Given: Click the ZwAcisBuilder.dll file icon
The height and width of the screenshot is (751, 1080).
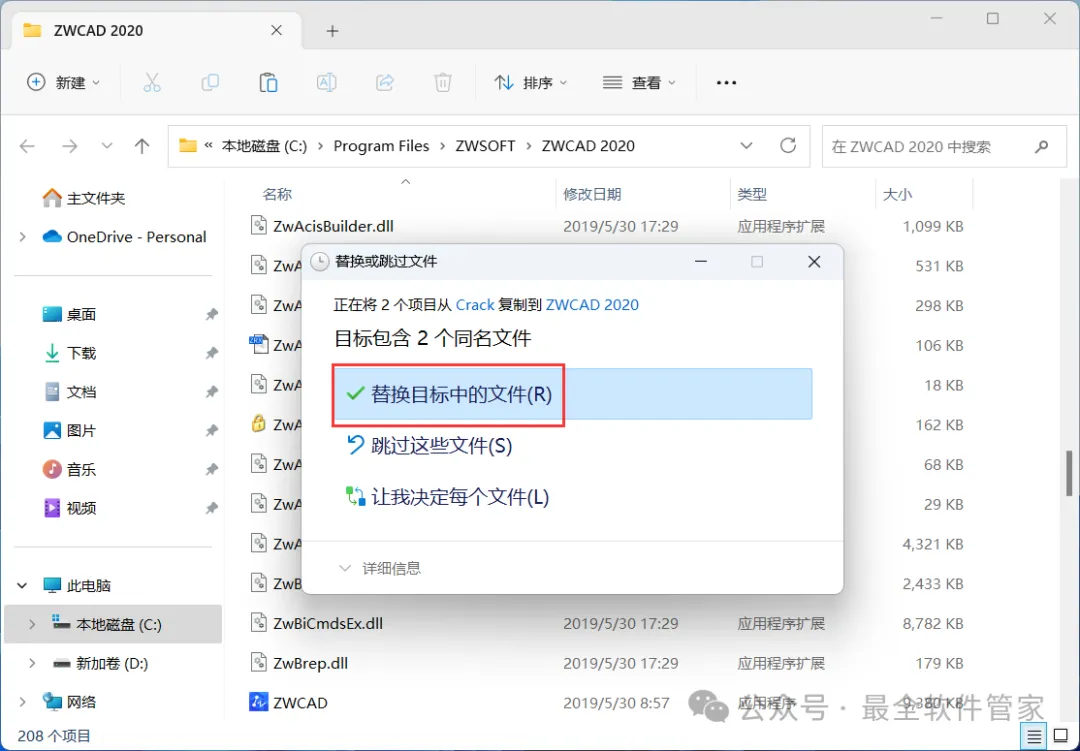Looking at the screenshot, I should [258, 226].
